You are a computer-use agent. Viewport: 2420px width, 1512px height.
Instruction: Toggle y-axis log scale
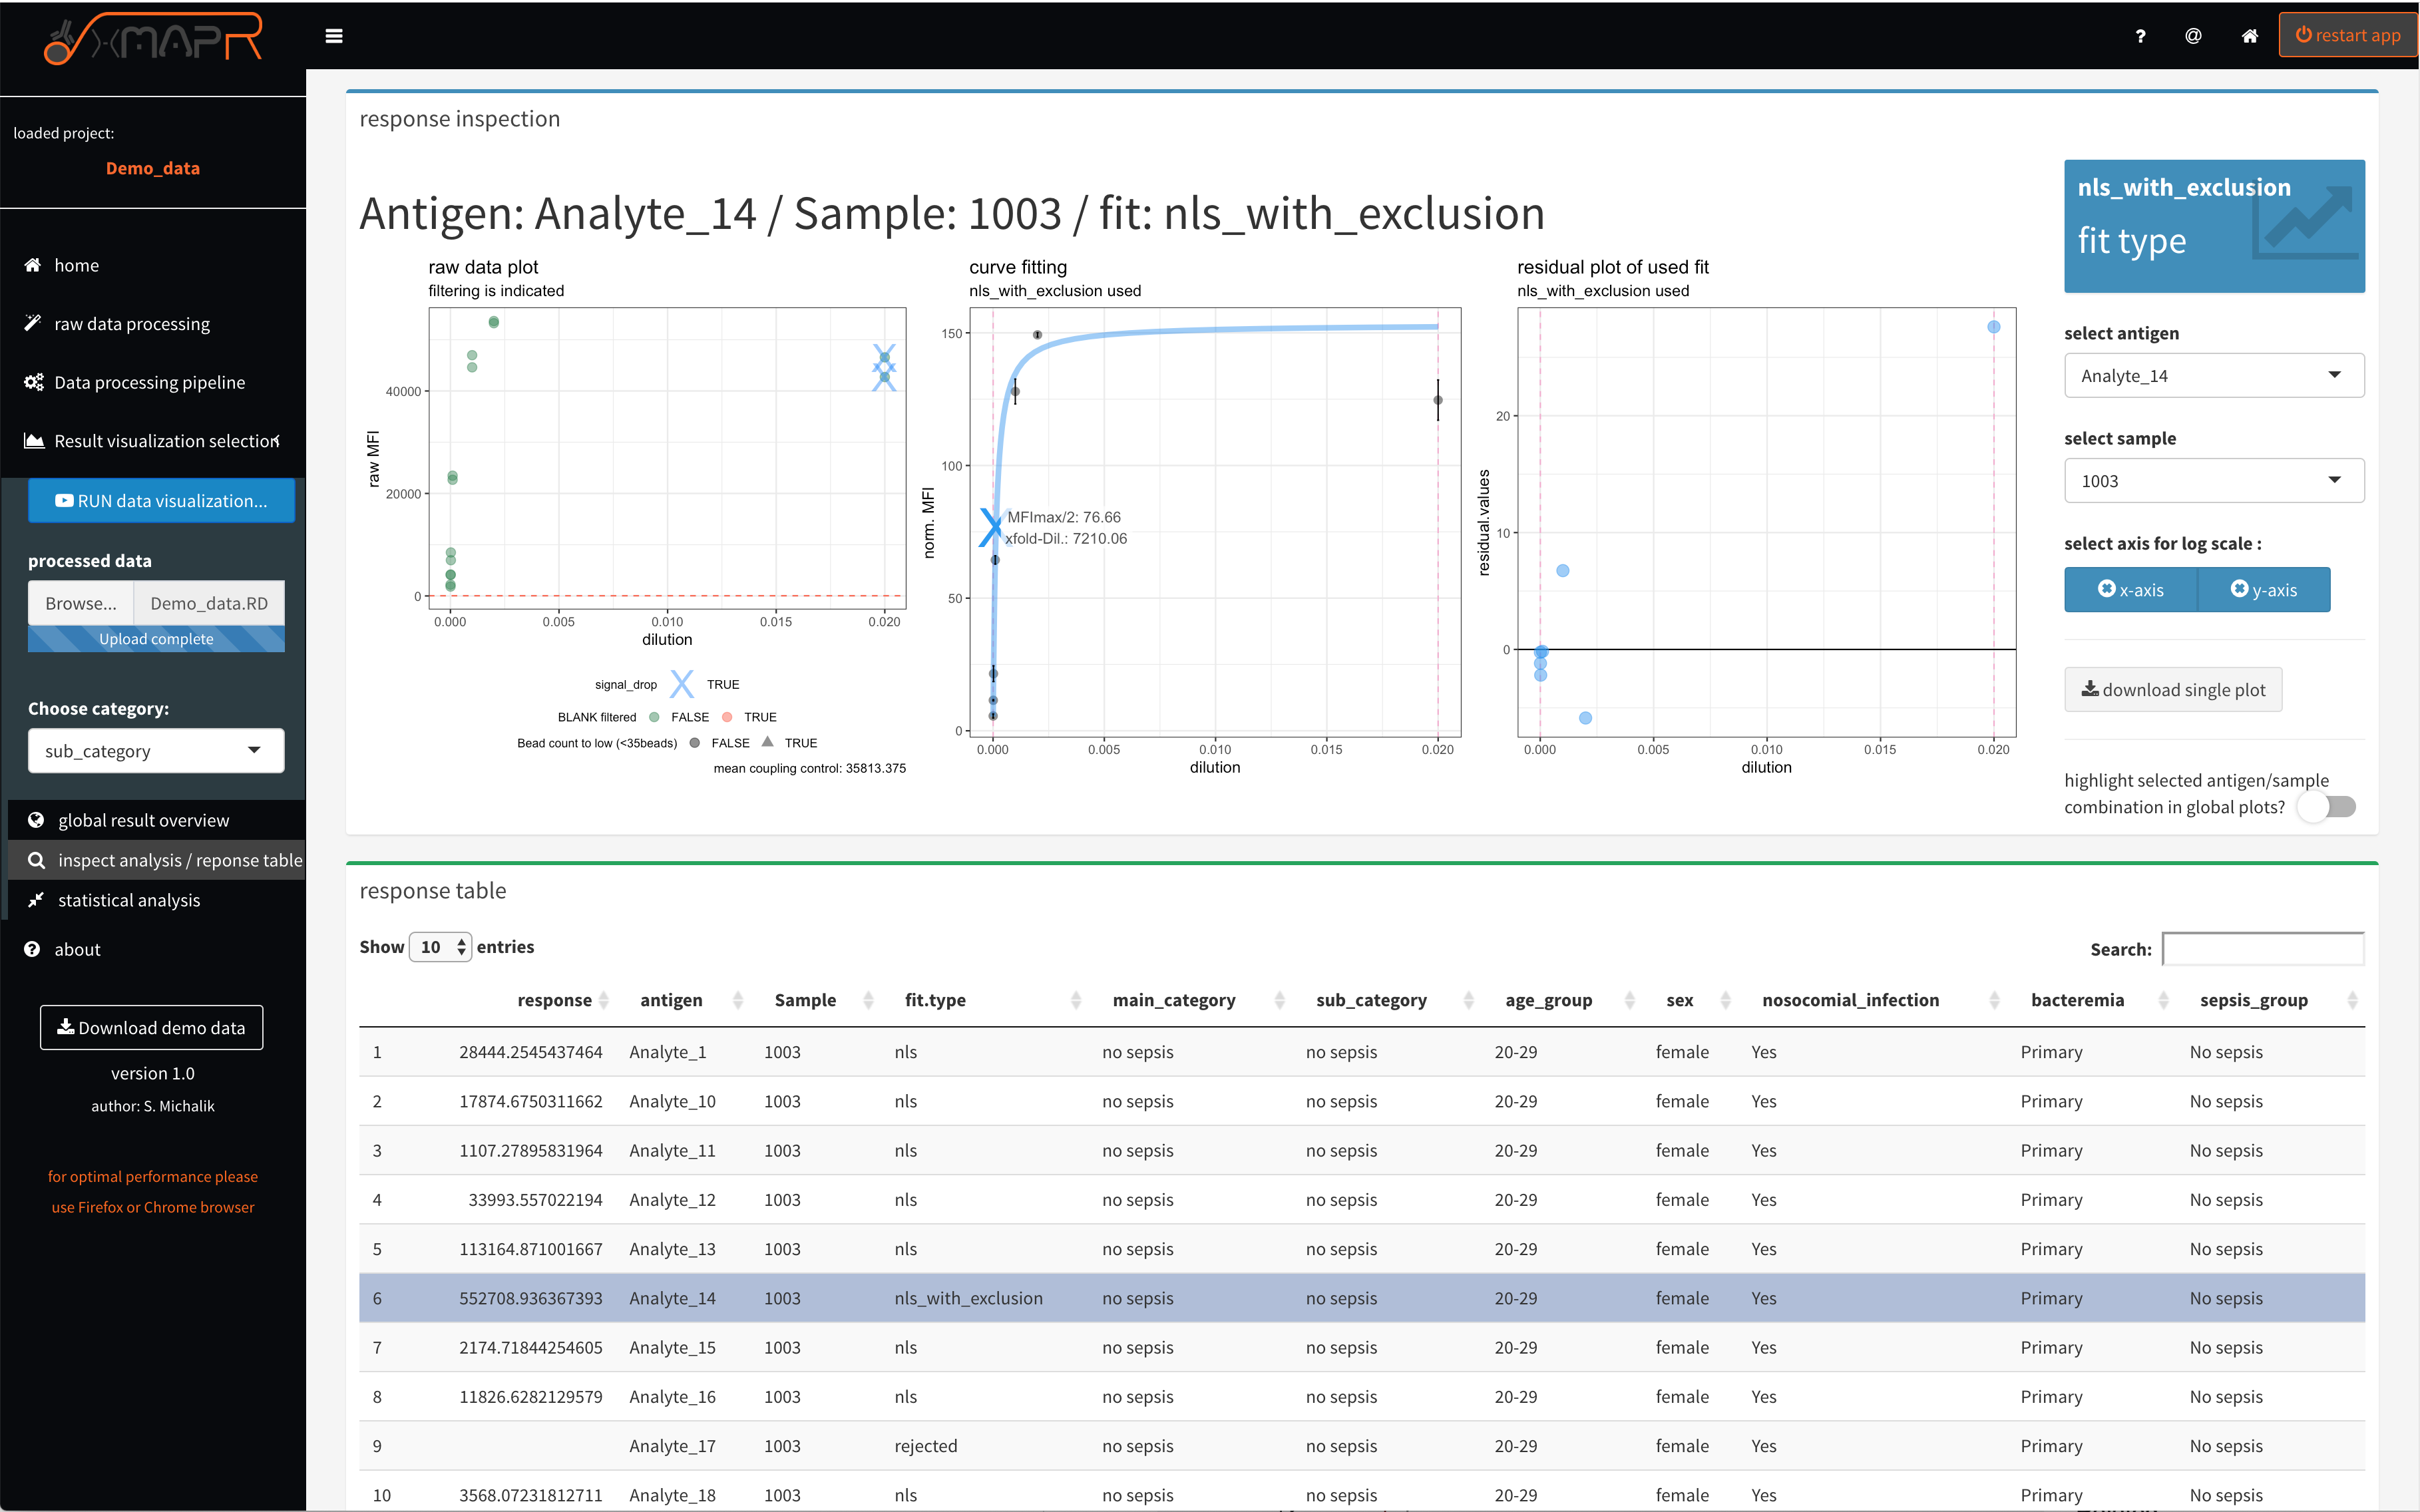pyautogui.click(x=2264, y=589)
